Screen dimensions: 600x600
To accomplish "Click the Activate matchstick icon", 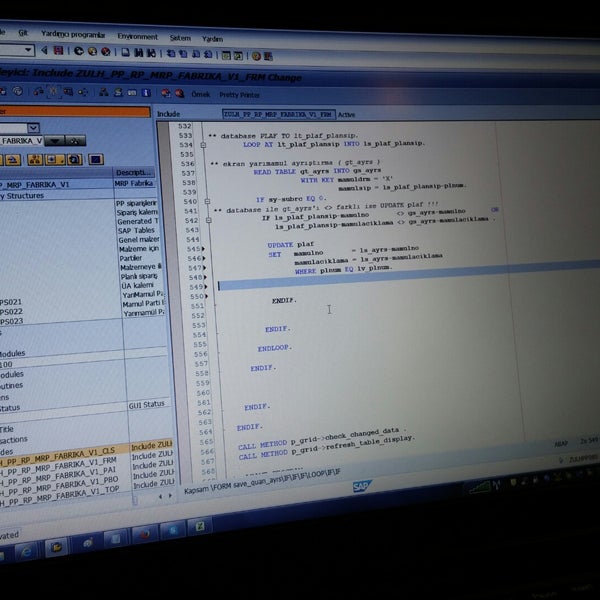I will click(53, 91).
